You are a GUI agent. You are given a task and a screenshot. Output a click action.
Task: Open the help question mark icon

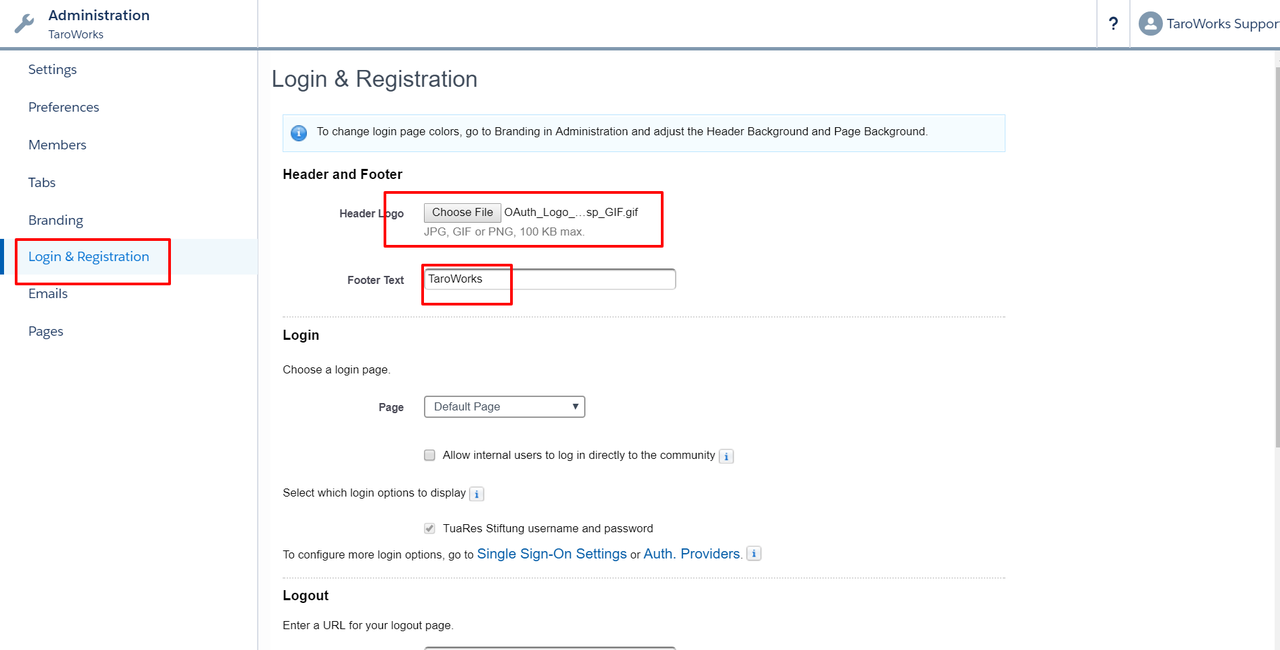(x=1113, y=24)
